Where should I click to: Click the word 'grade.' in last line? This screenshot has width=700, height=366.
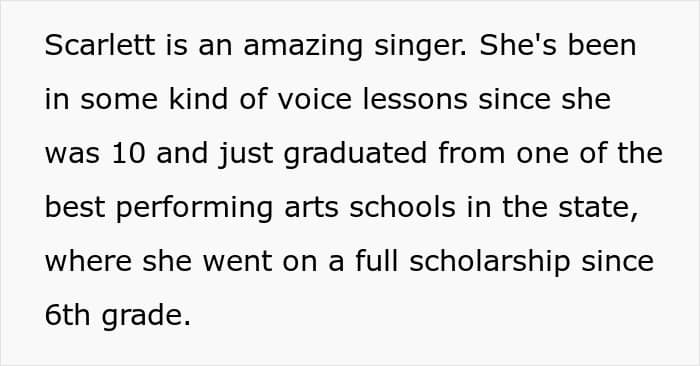146,317
